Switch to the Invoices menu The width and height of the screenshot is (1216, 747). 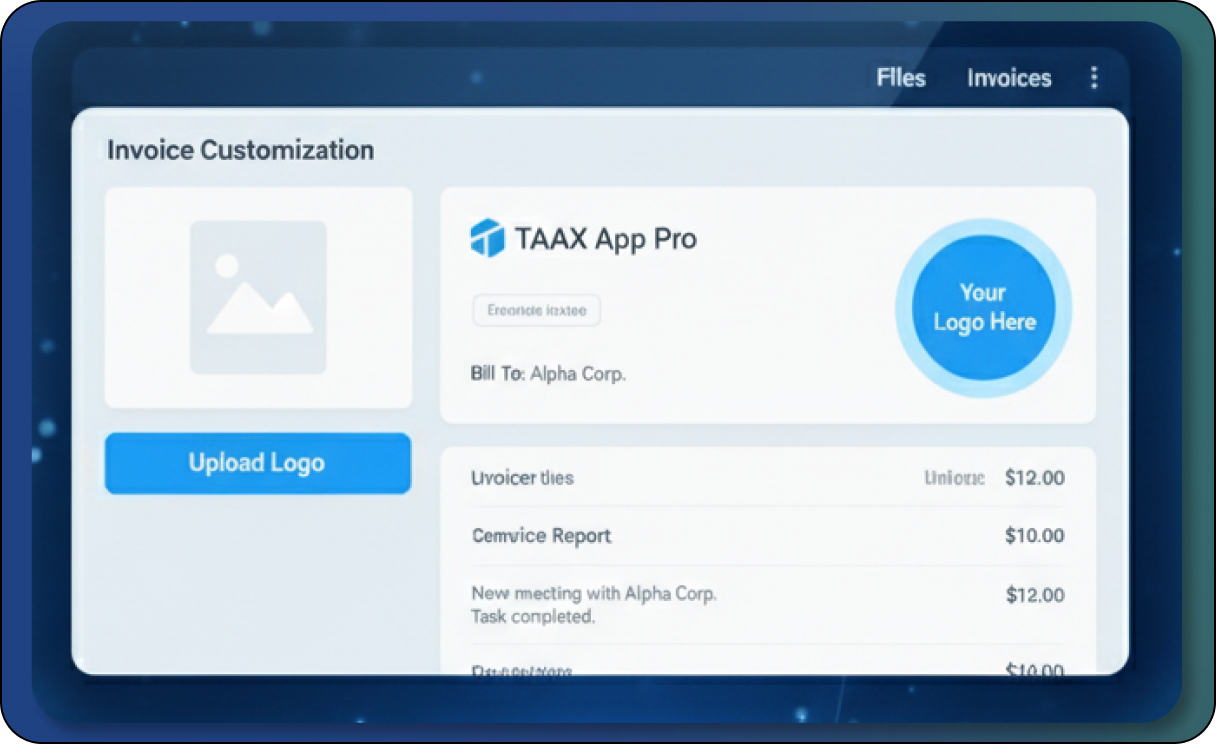[x=1009, y=78]
